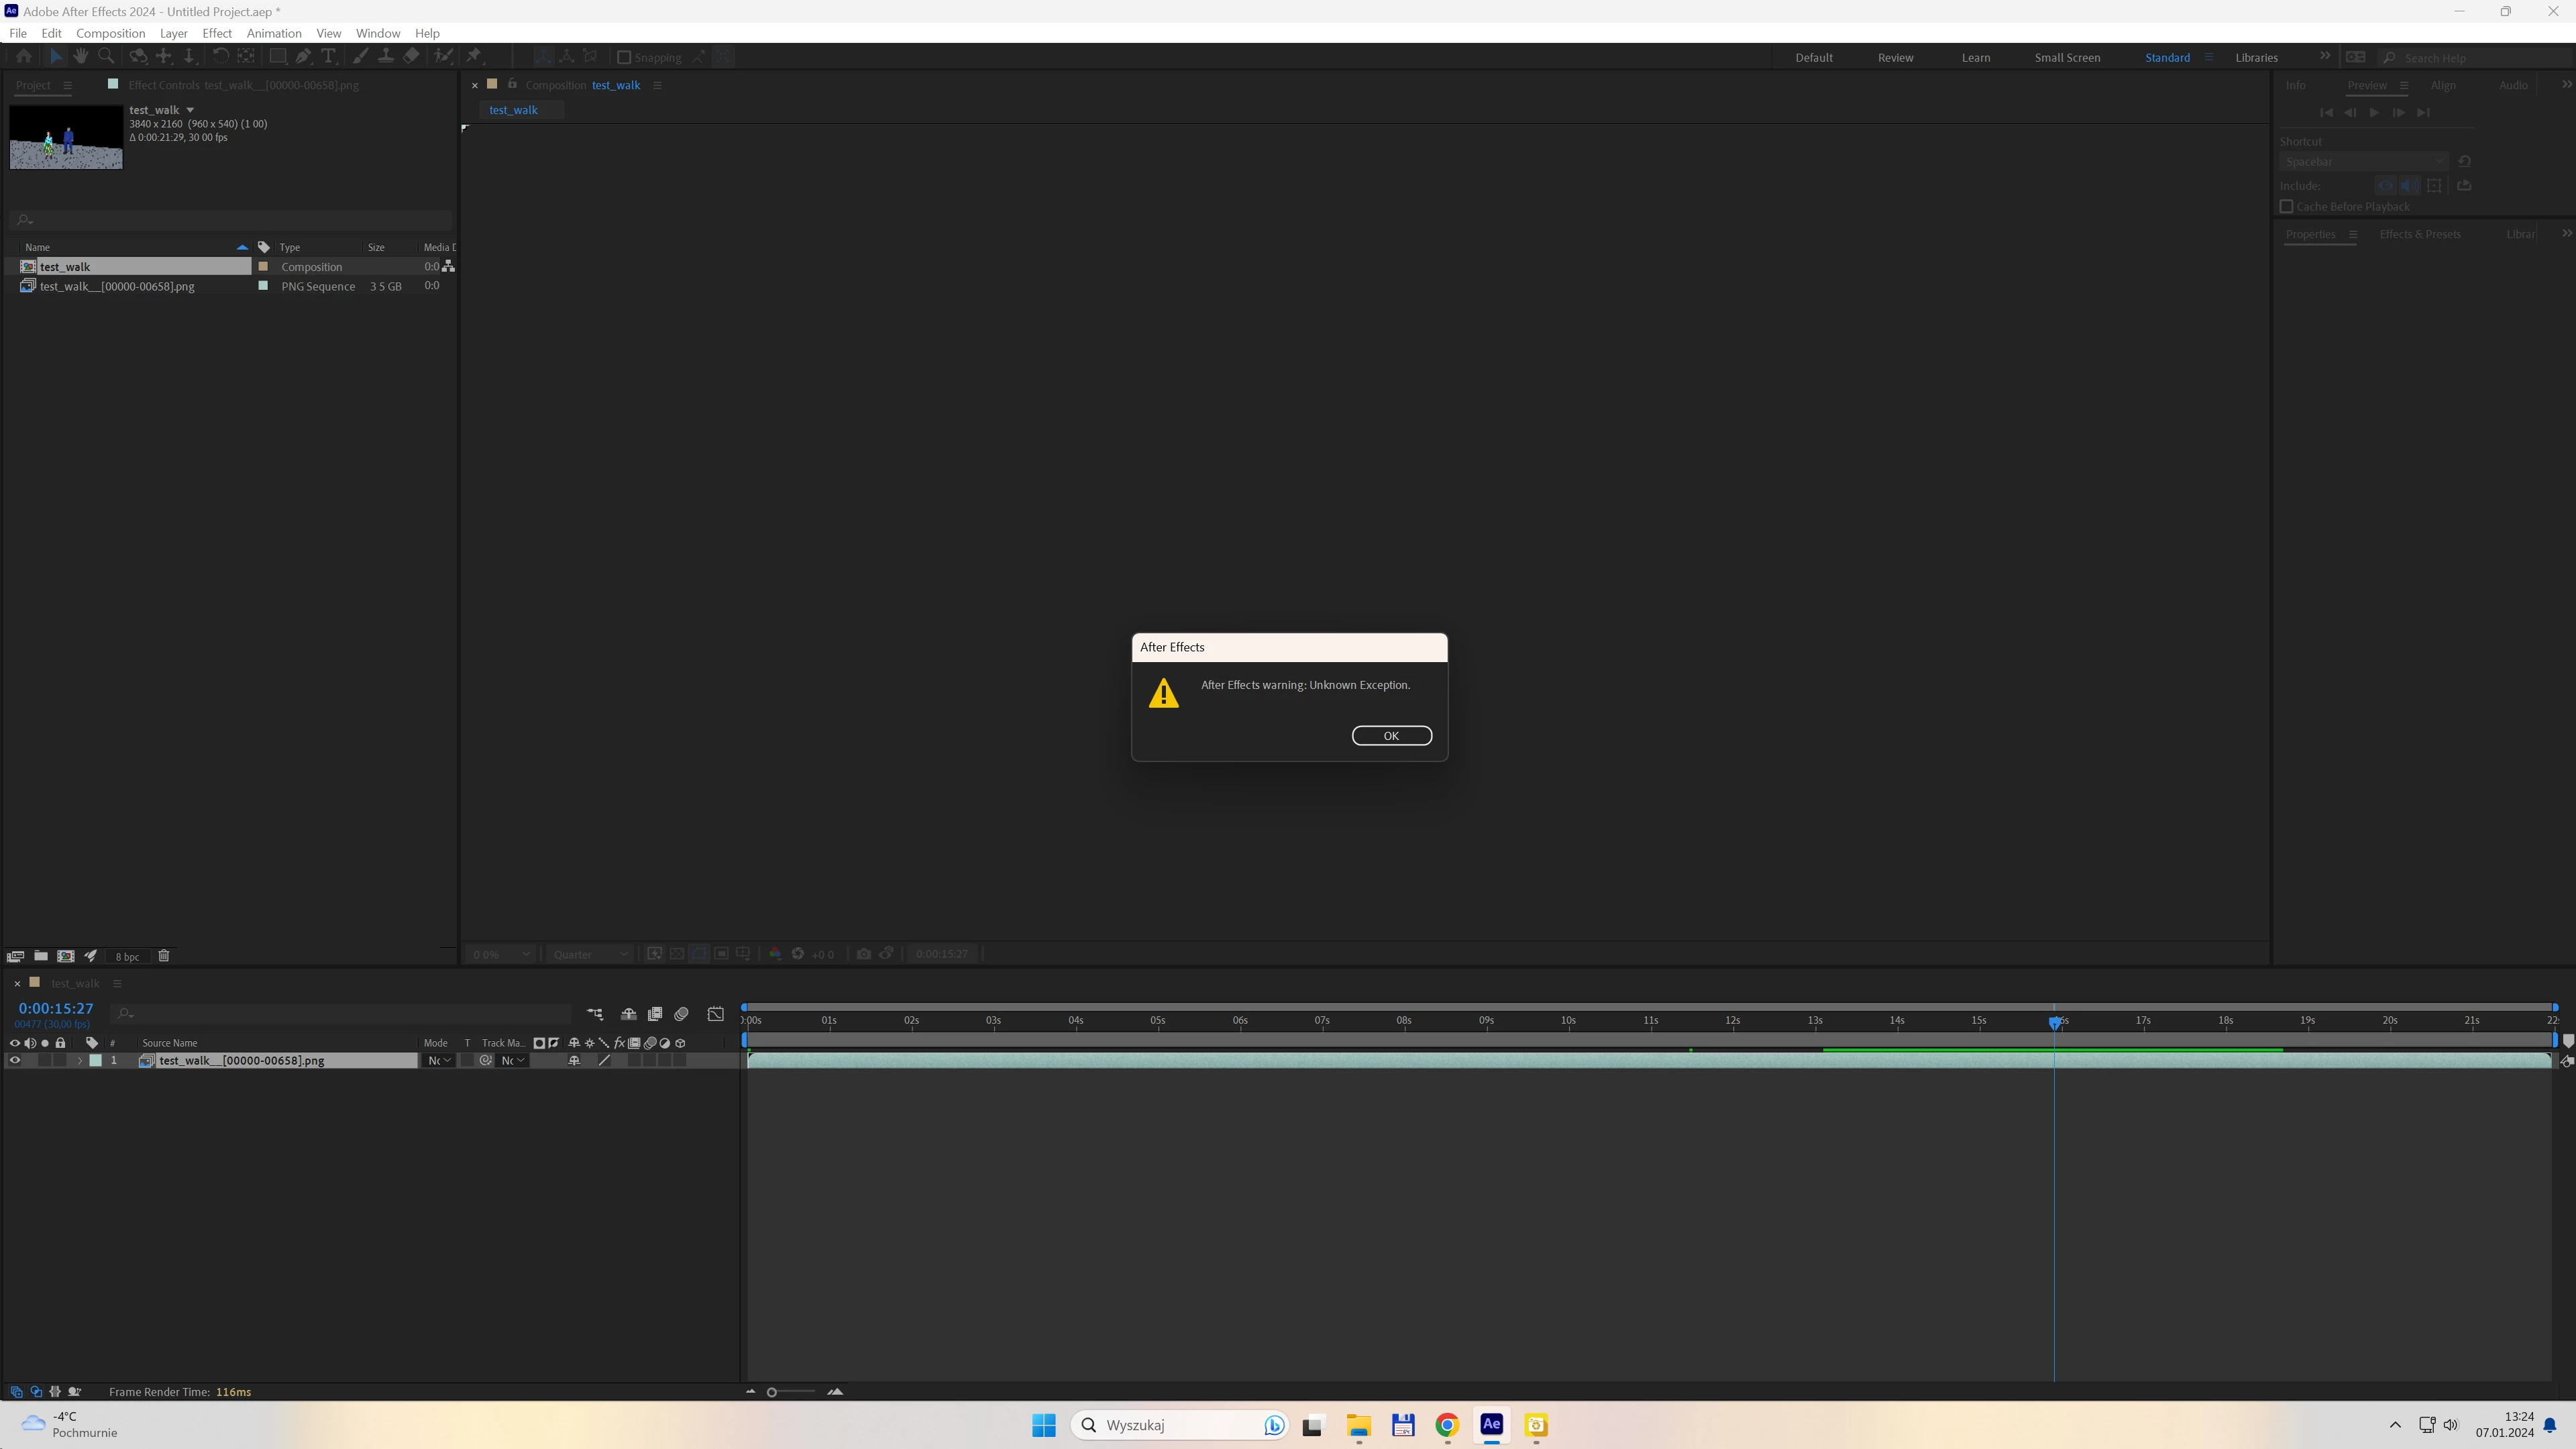Screen dimensions: 2576x1449
Task: Open the Composition menu
Action: tap(110, 33)
